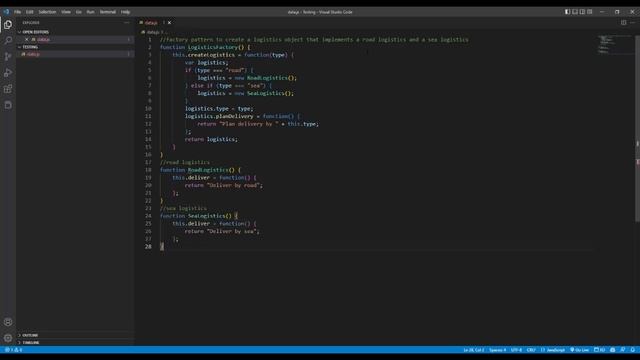Click the JavaScript language mode indicator
640x360 pixels.
click(553, 350)
